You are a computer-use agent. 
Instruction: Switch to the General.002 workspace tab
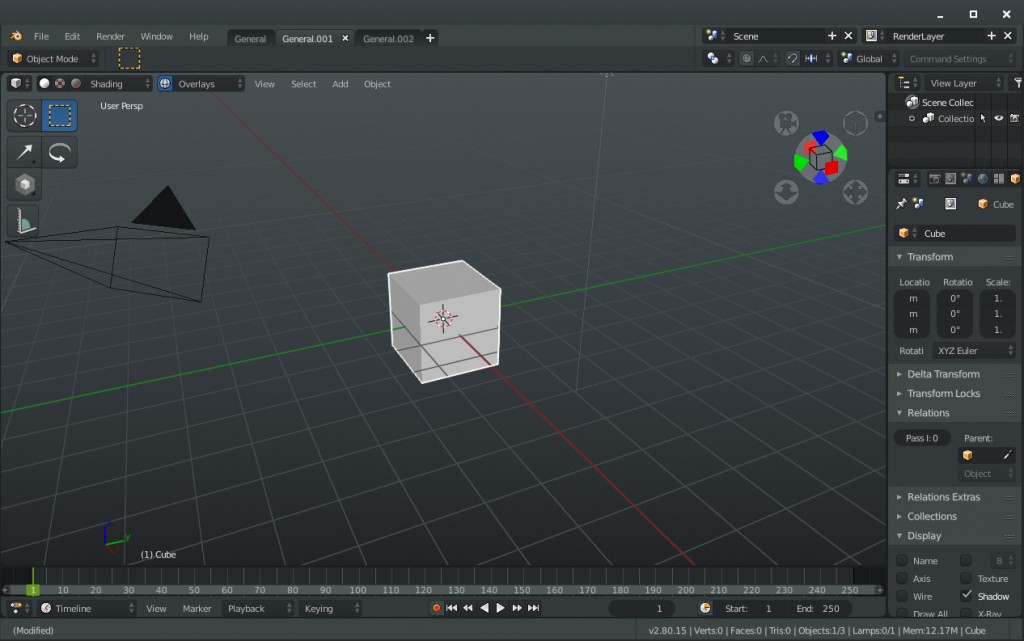click(388, 37)
